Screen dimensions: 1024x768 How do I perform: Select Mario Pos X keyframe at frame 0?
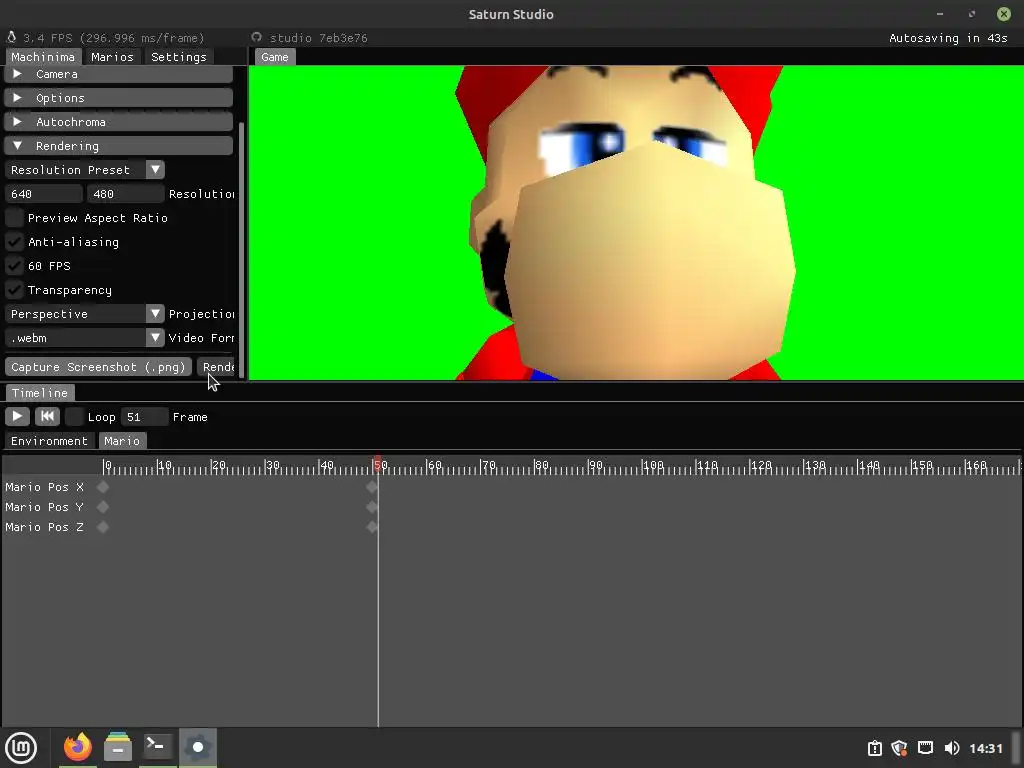(103, 487)
